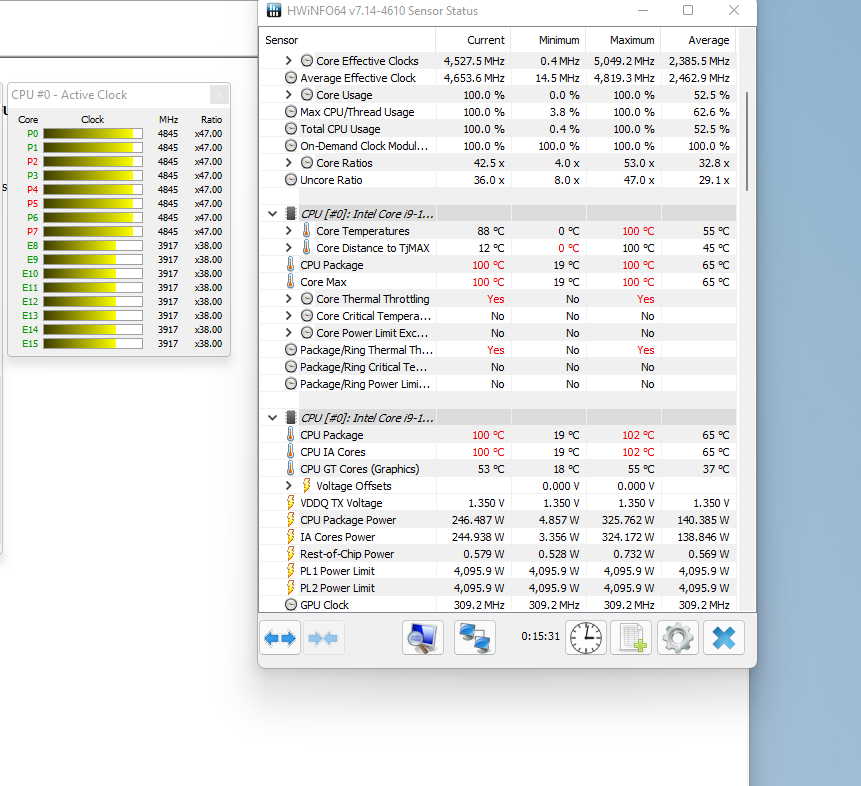Click the Minimum column header
The height and width of the screenshot is (786, 861).
click(549, 40)
